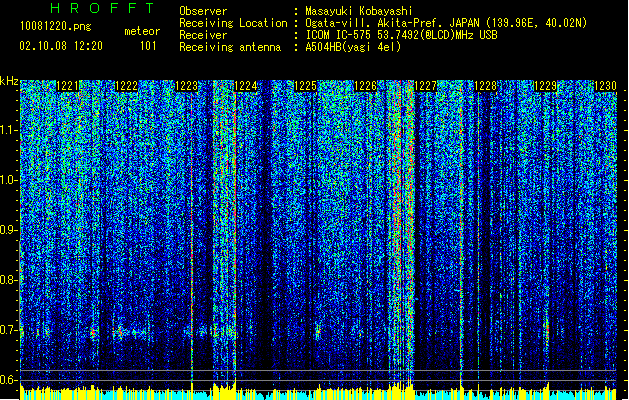Click the ICOM IC-575 receiver value
The width and height of the screenshot is (629, 400).
click(401, 35)
